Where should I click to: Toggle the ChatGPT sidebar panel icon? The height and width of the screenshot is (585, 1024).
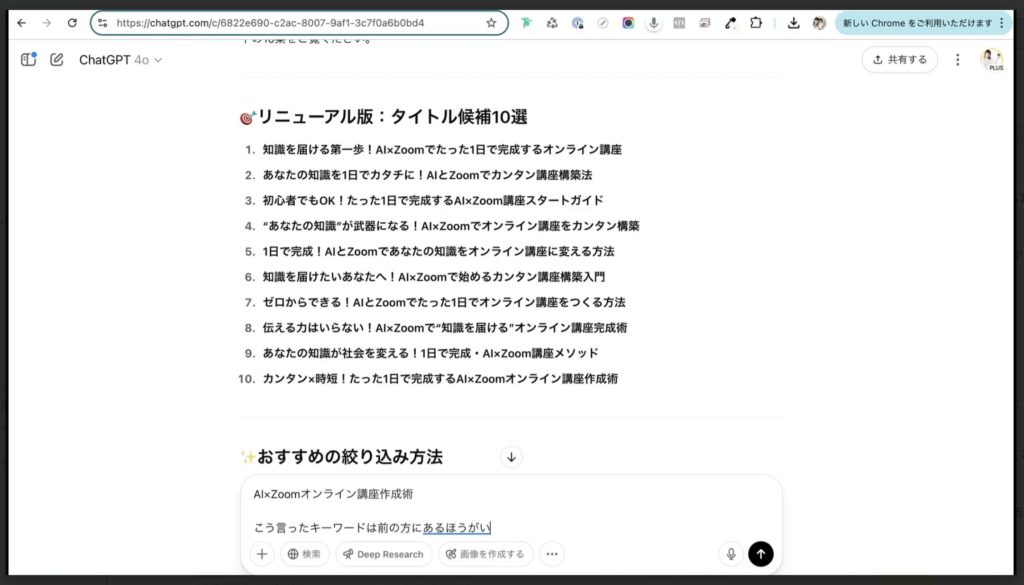click(27, 60)
